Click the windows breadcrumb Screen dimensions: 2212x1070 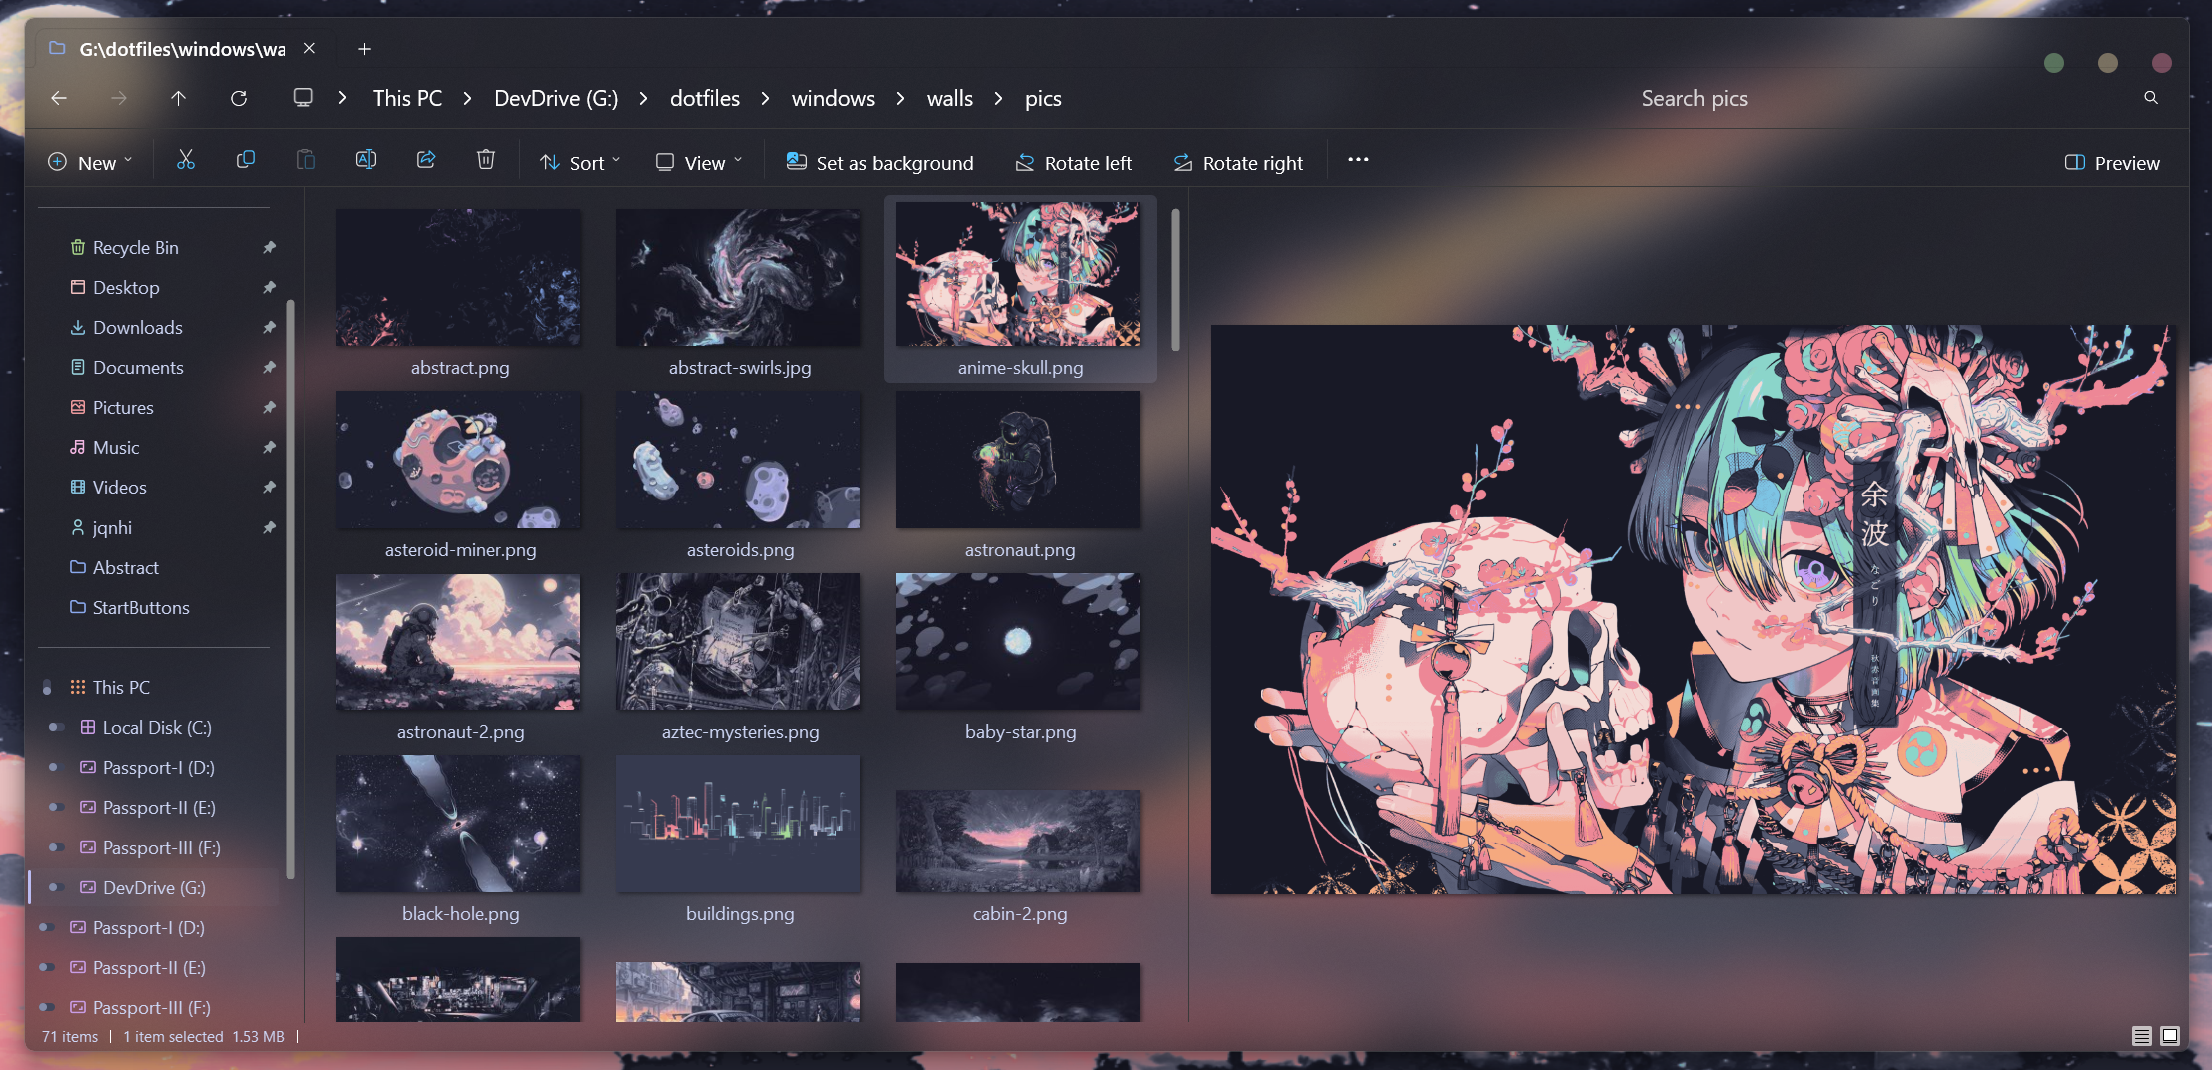tap(833, 98)
